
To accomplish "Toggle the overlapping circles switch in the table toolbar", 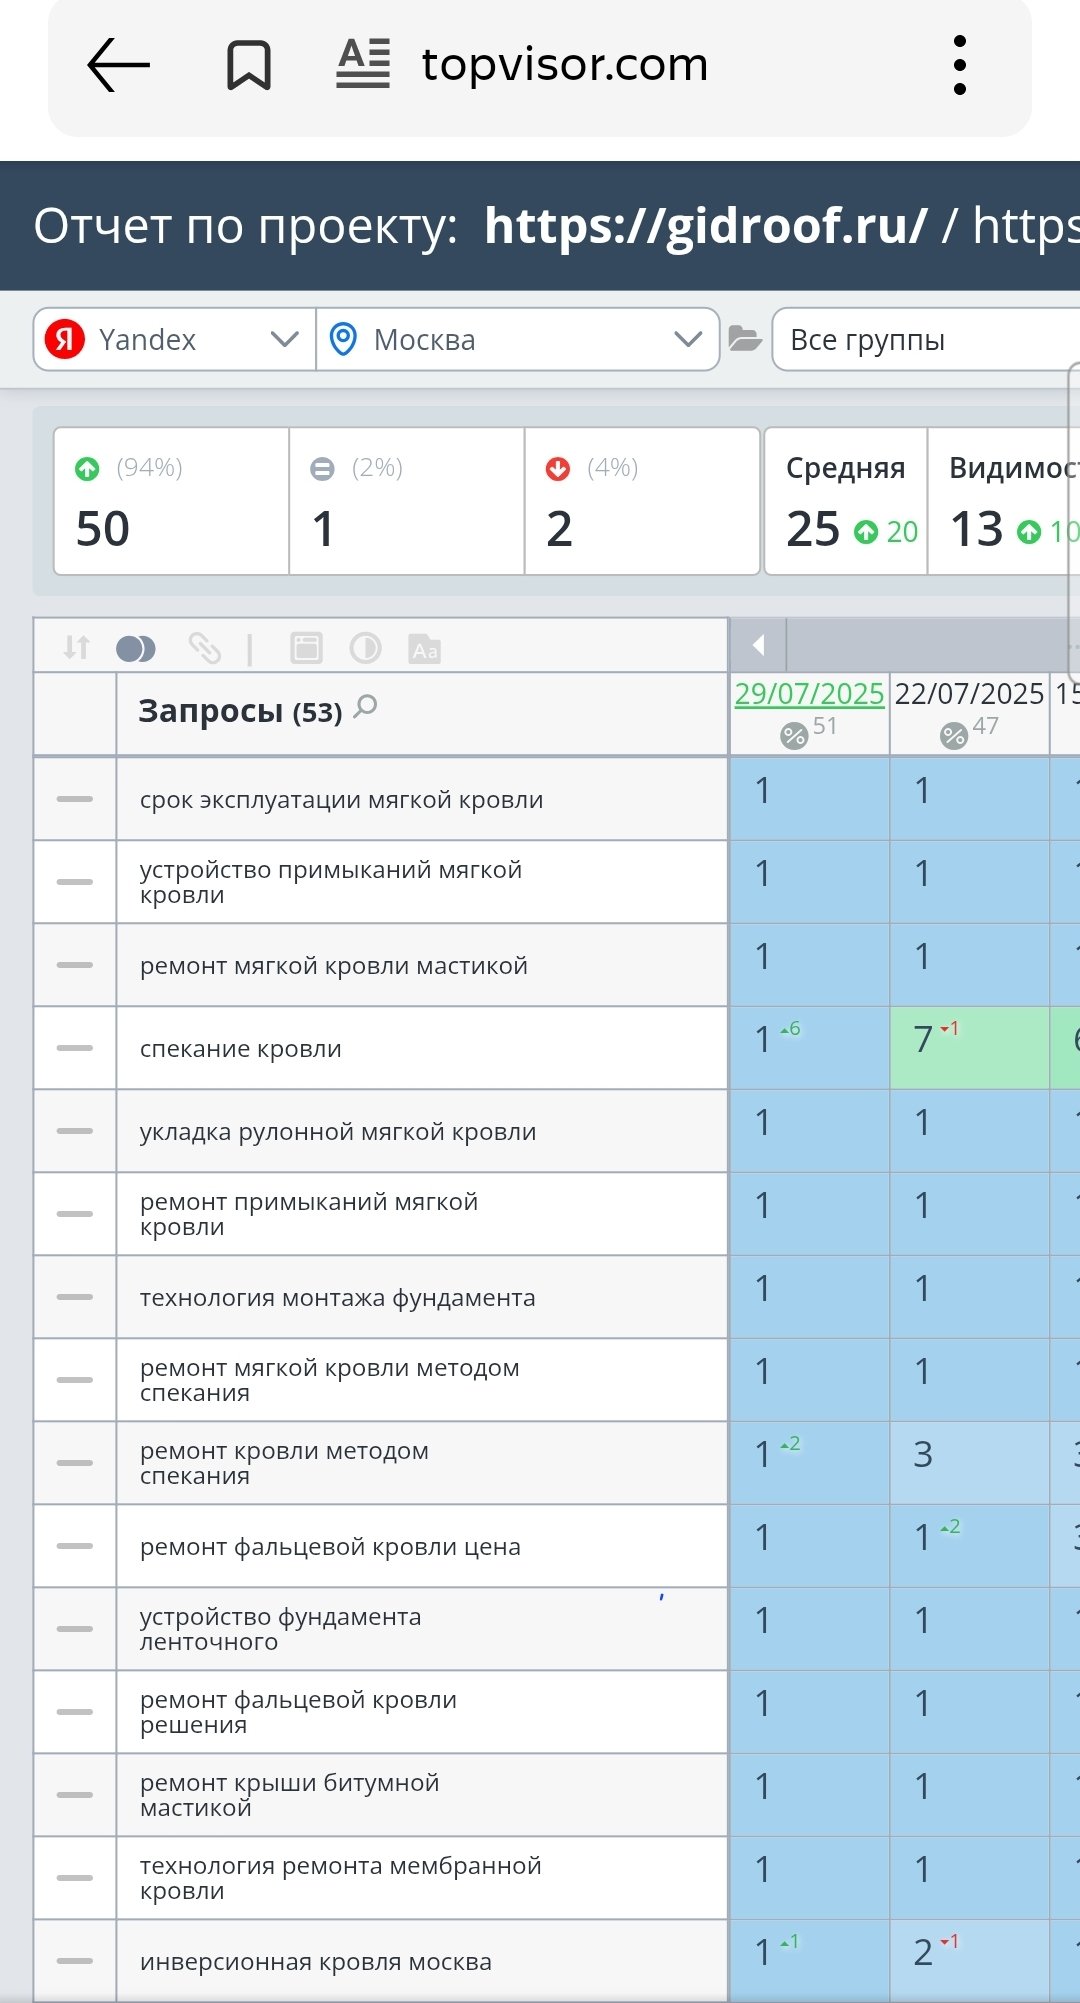I will (x=136, y=649).
